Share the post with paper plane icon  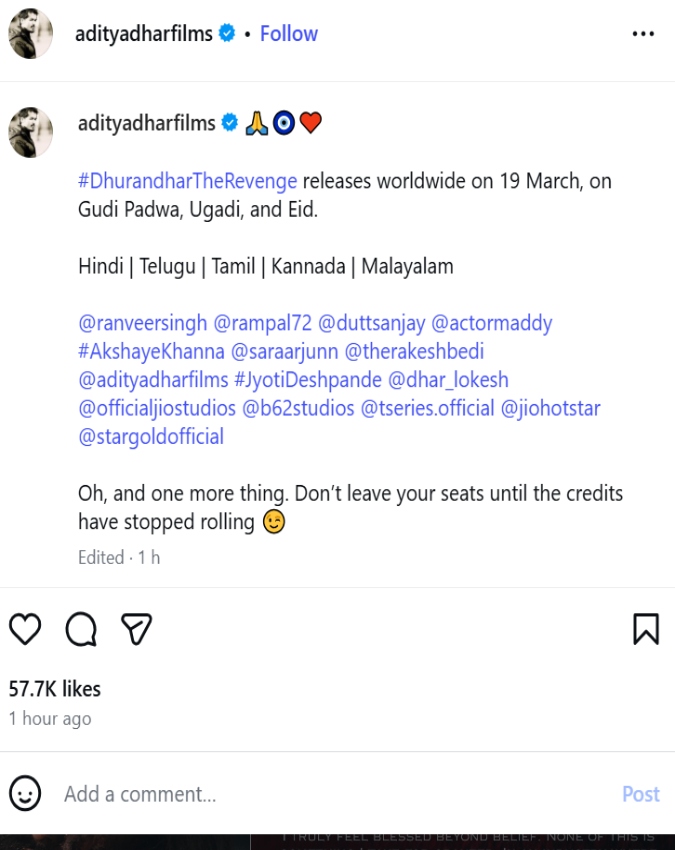point(136,628)
